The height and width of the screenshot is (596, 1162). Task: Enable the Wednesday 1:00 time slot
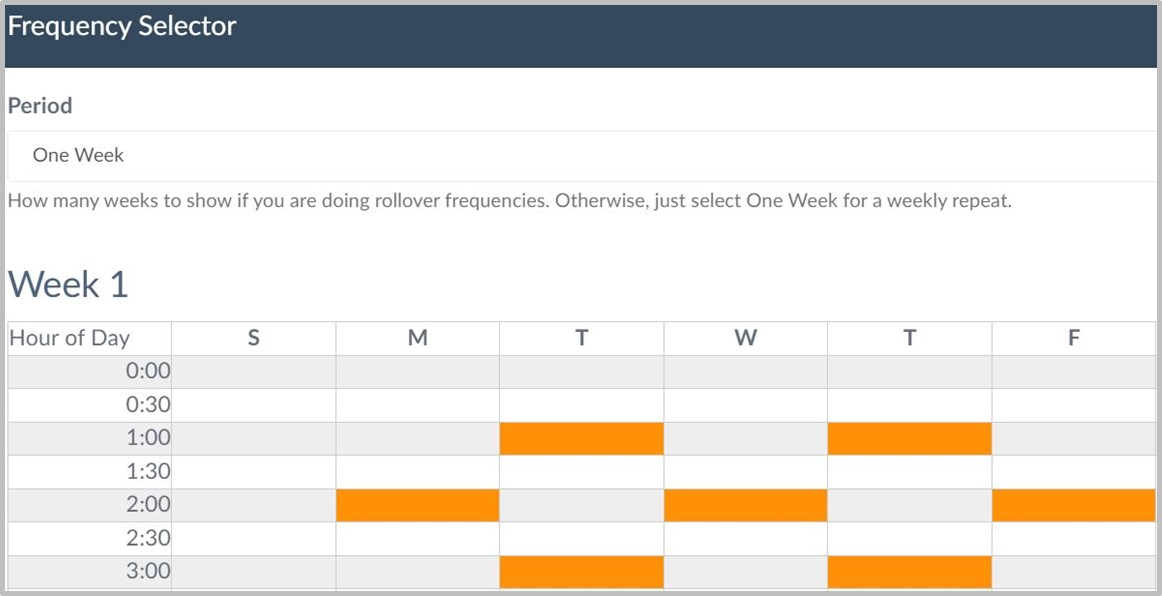[x=746, y=439]
